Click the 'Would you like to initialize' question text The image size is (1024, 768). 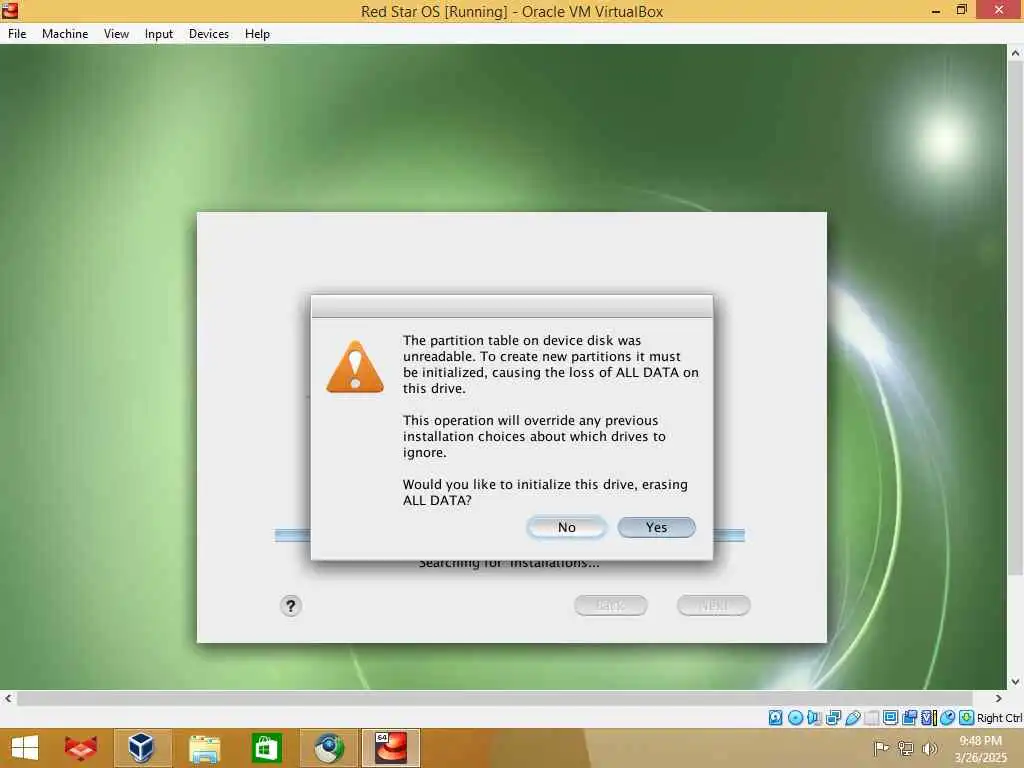(545, 492)
